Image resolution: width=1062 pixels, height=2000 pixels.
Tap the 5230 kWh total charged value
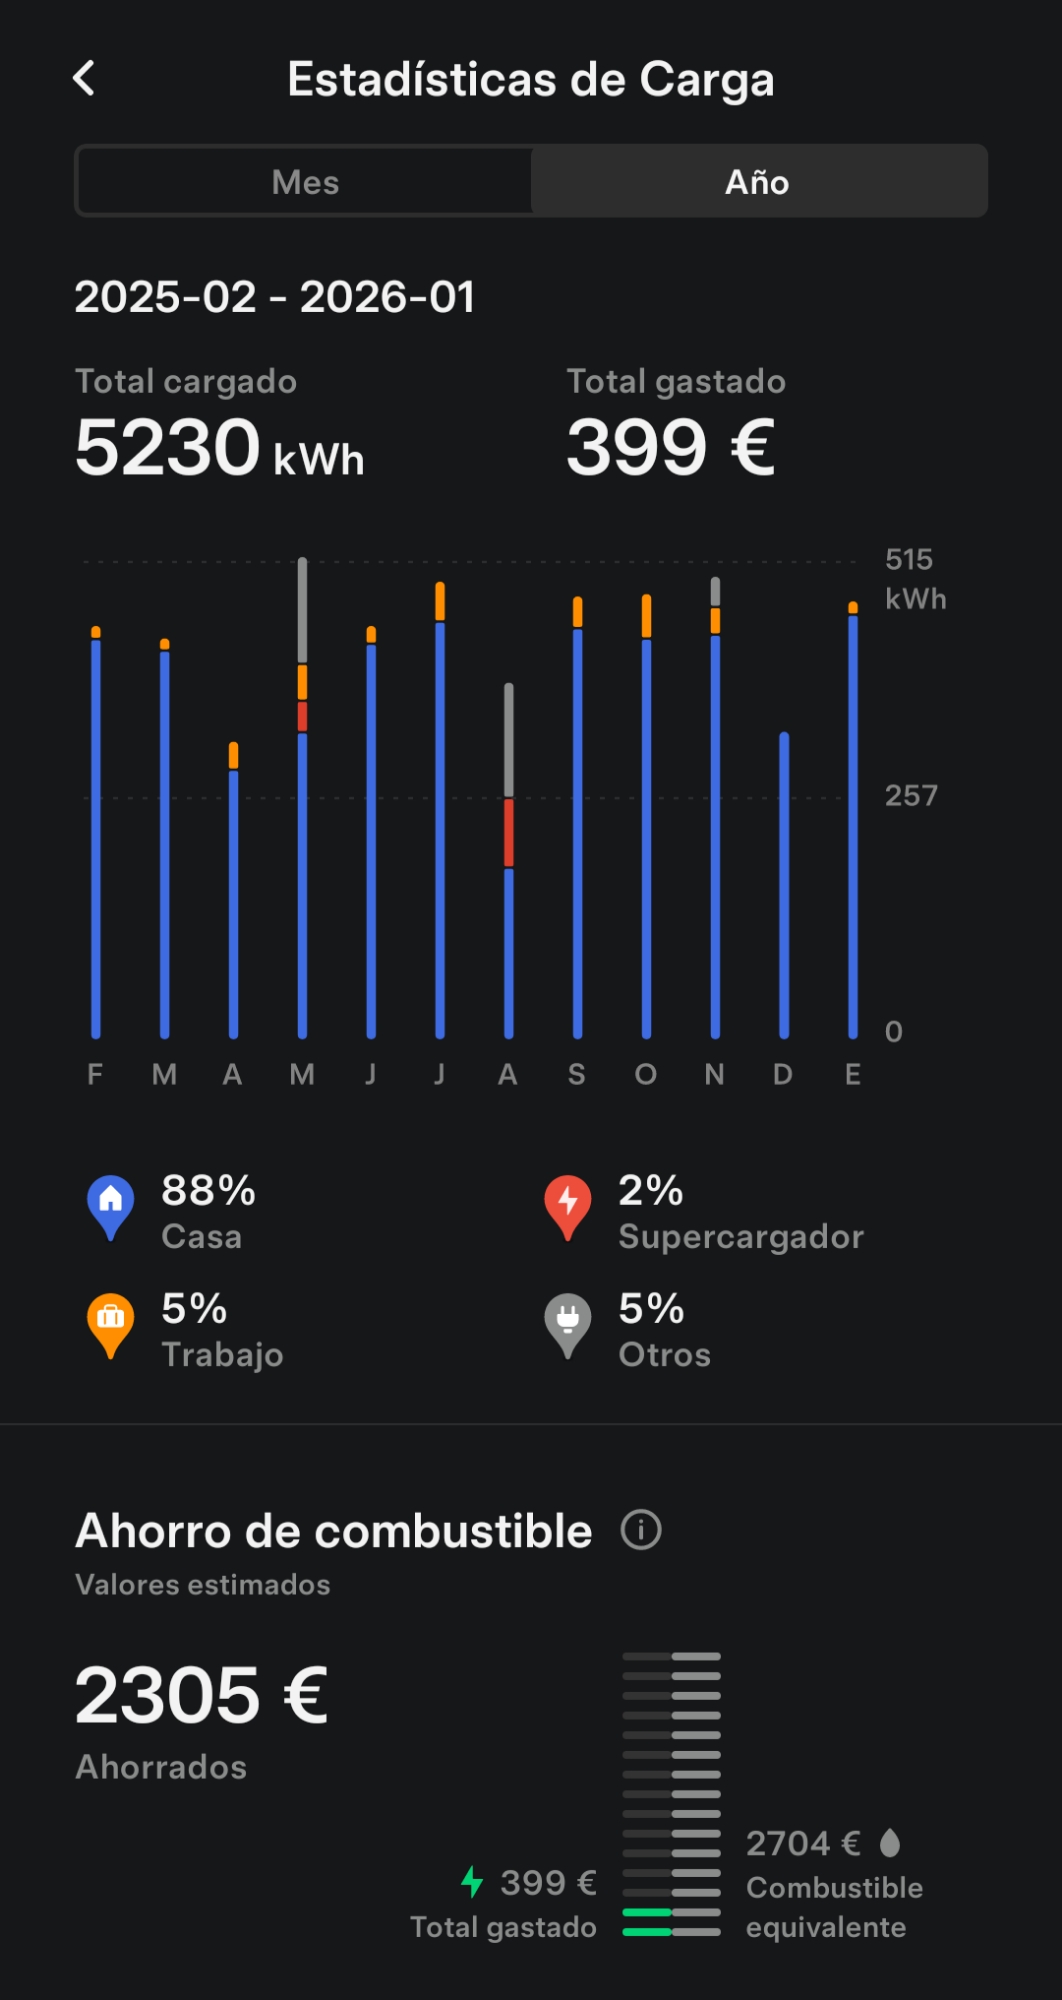(x=219, y=448)
